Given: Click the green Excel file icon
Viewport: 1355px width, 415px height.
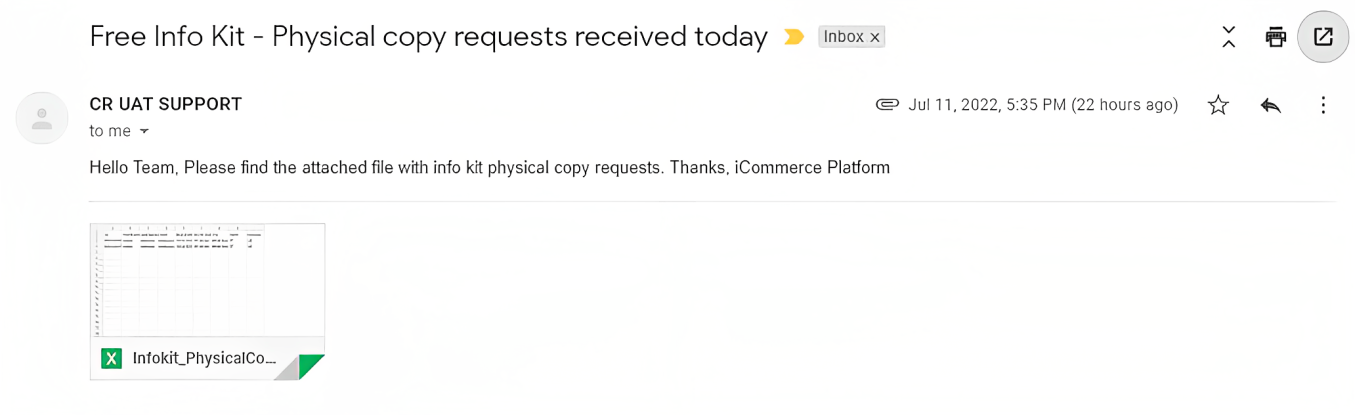Looking at the screenshot, I should pos(111,358).
